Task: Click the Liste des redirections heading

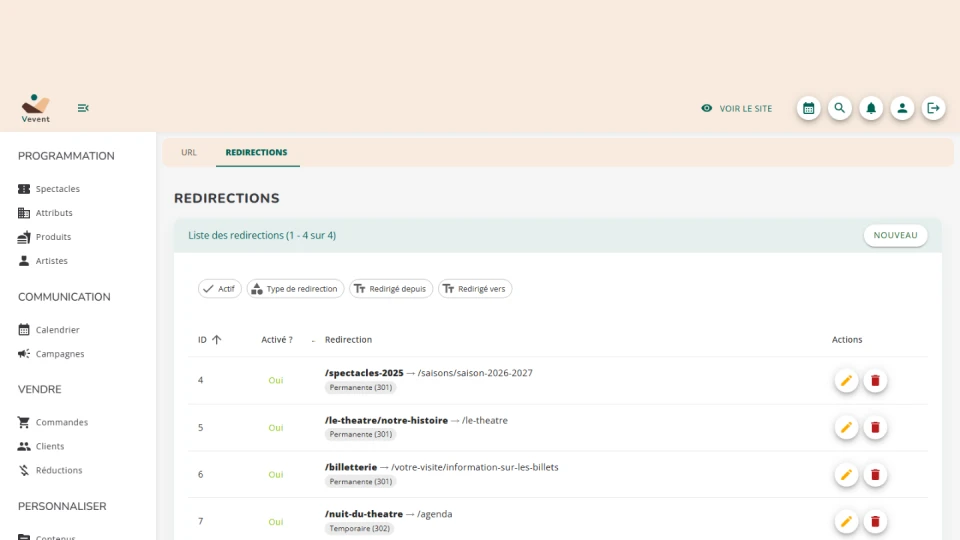Action: tap(262, 236)
